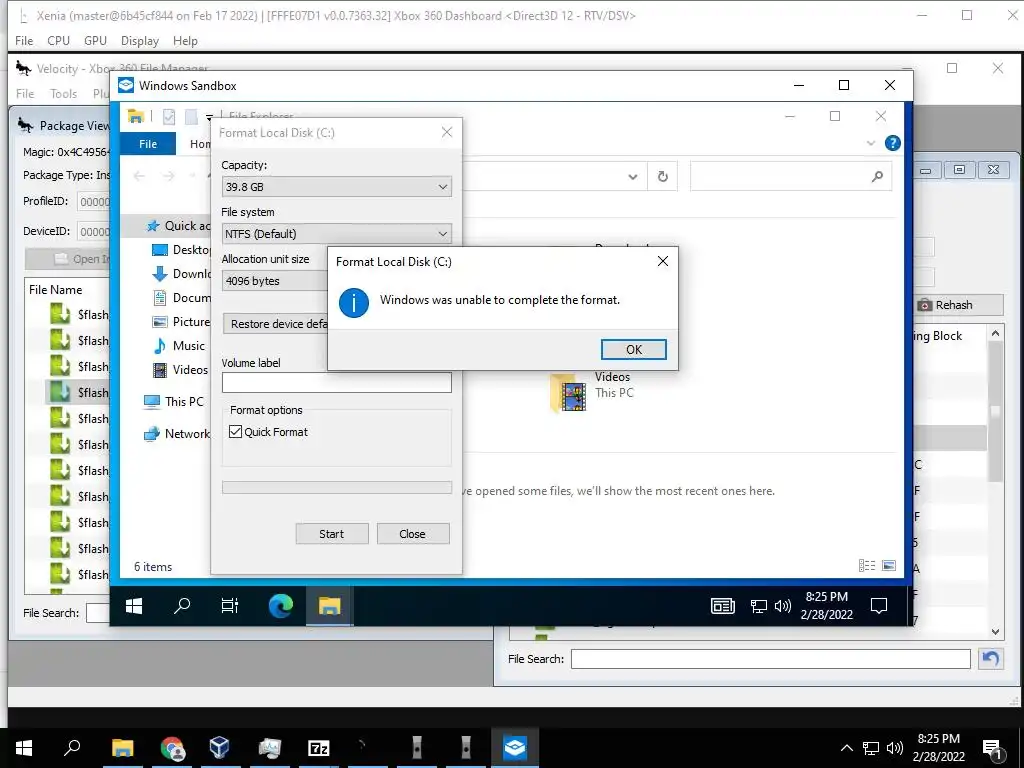Toggle the Quick Format checkbox
Viewport: 1024px width, 768px height.
[236, 432]
